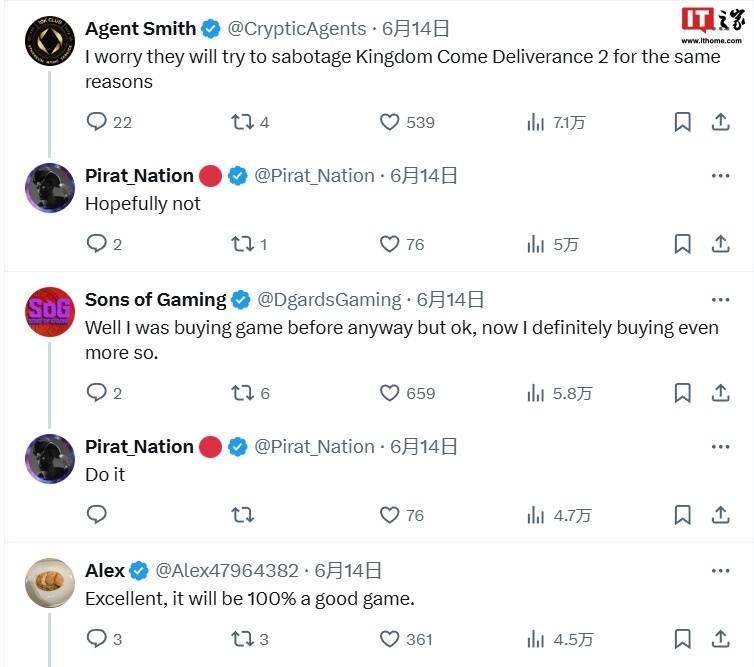Retweet Agent Smith's sabotage tweet
The height and width of the screenshot is (667, 754).
242,122
